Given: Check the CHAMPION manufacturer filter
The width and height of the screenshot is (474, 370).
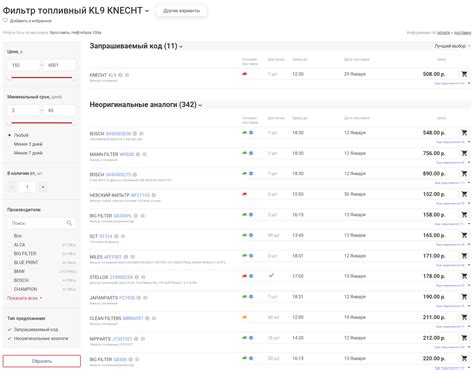Looking at the screenshot, I should click(x=10, y=289).
